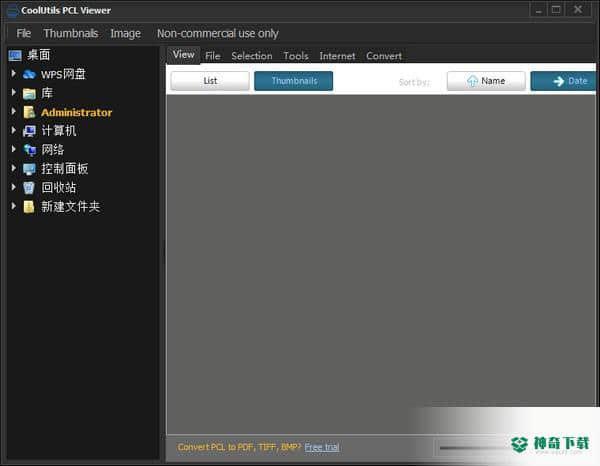Expand the 库 tree node
The width and height of the screenshot is (600, 466).
pos(14,92)
